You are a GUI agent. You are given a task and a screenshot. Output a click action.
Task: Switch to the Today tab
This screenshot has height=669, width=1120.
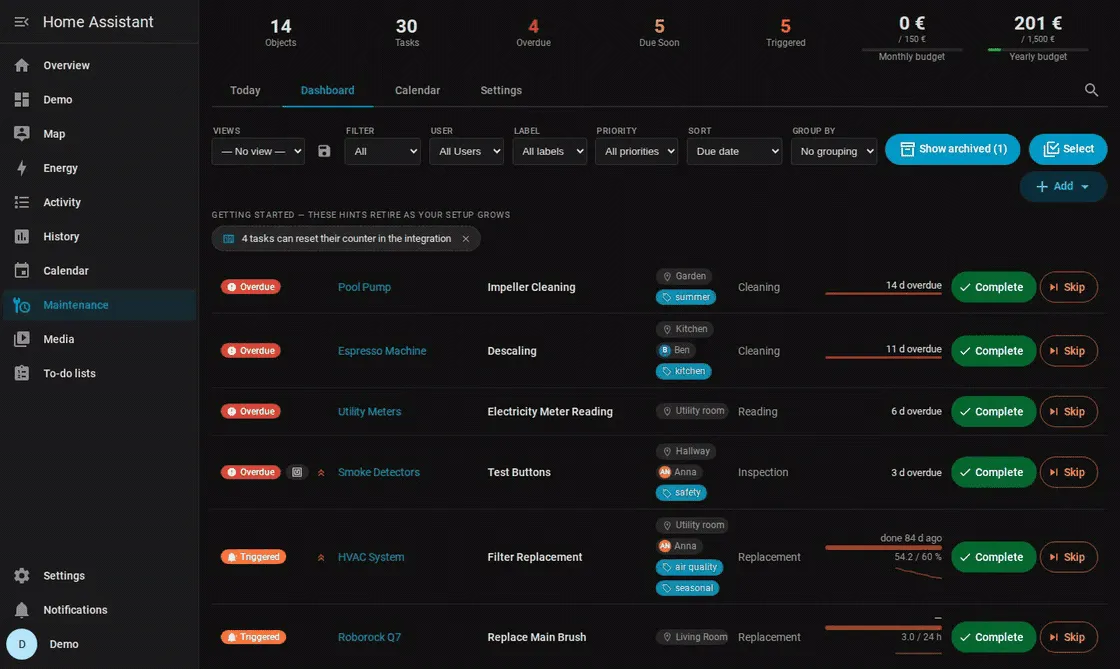tap(245, 91)
